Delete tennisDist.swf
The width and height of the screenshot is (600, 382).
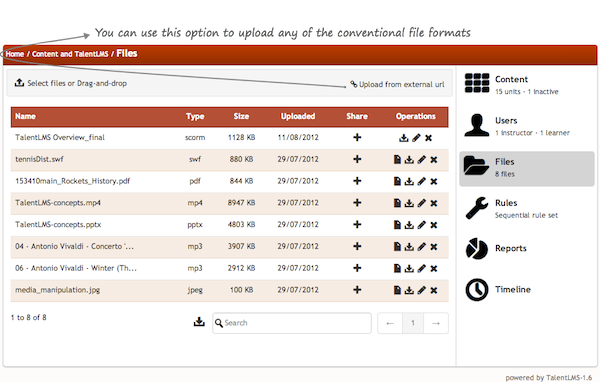pos(434,160)
